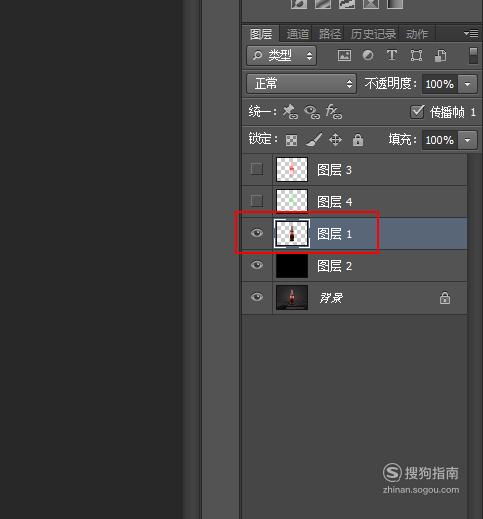Open the 正常 blend mode dropdown

tap(301, 84)
